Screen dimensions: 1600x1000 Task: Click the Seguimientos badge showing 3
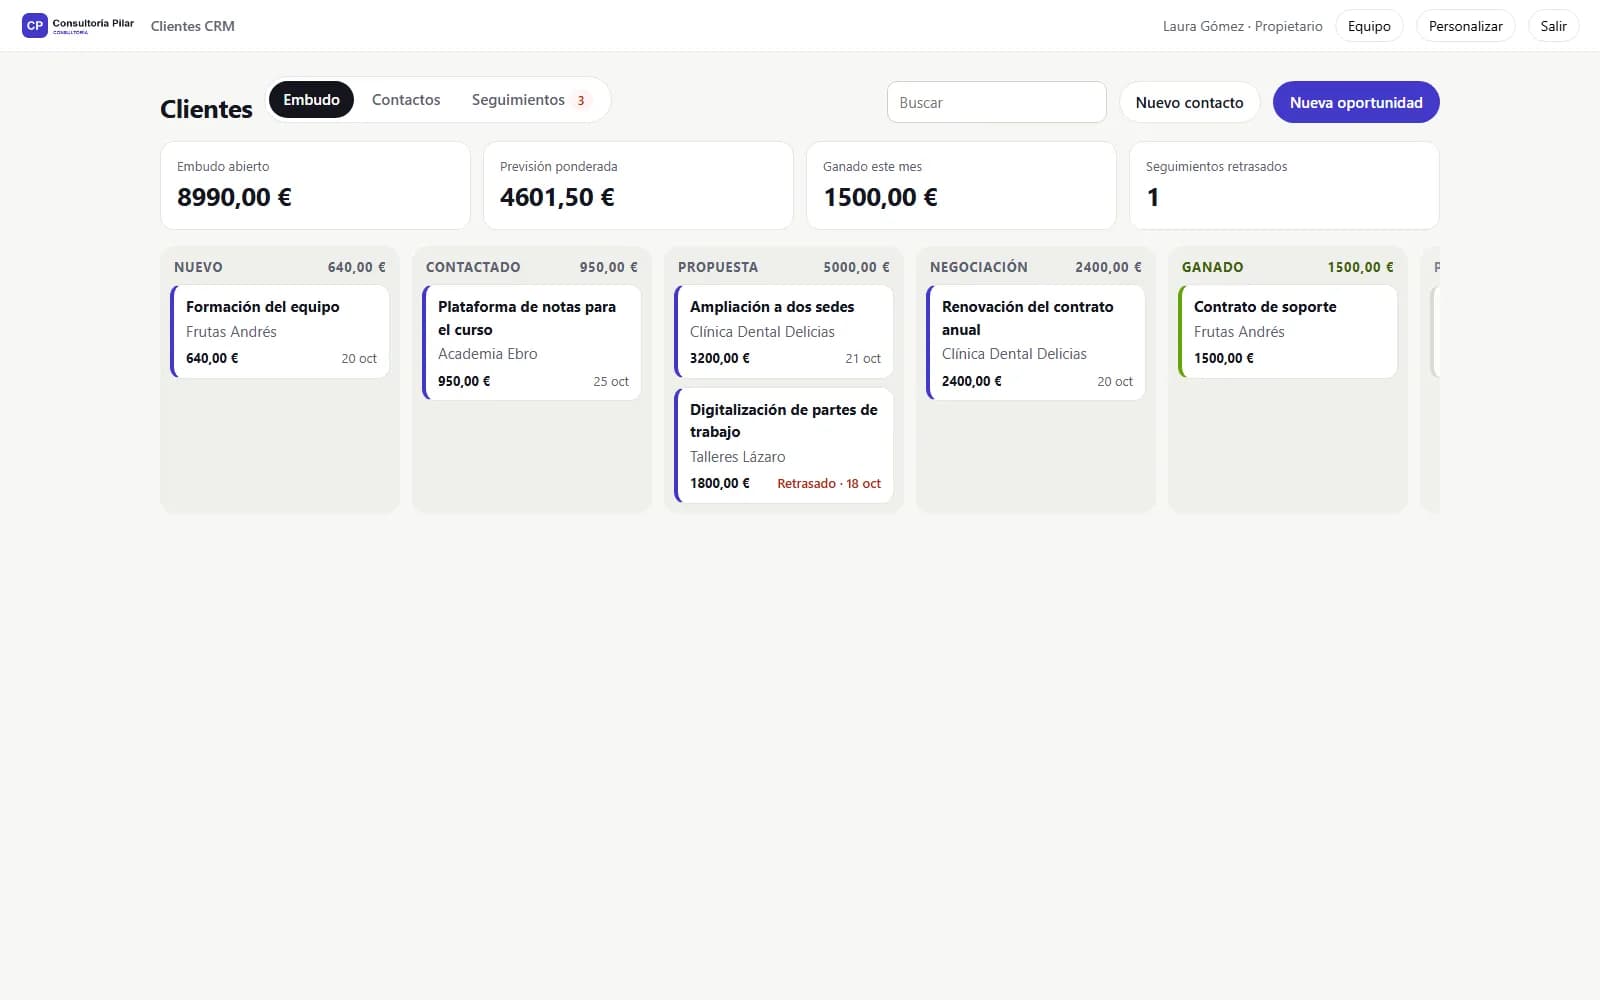click(x=581, y=100)
